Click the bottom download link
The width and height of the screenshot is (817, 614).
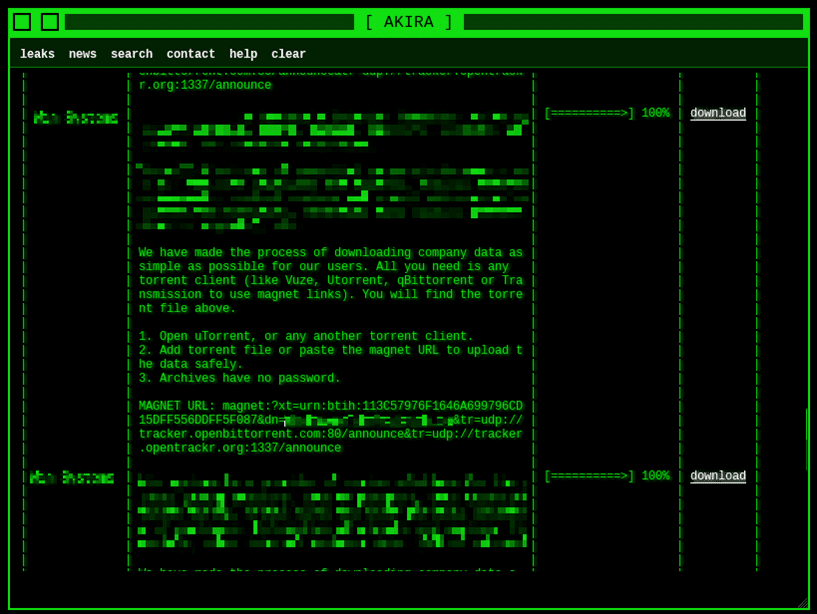(x=717, y=475)
